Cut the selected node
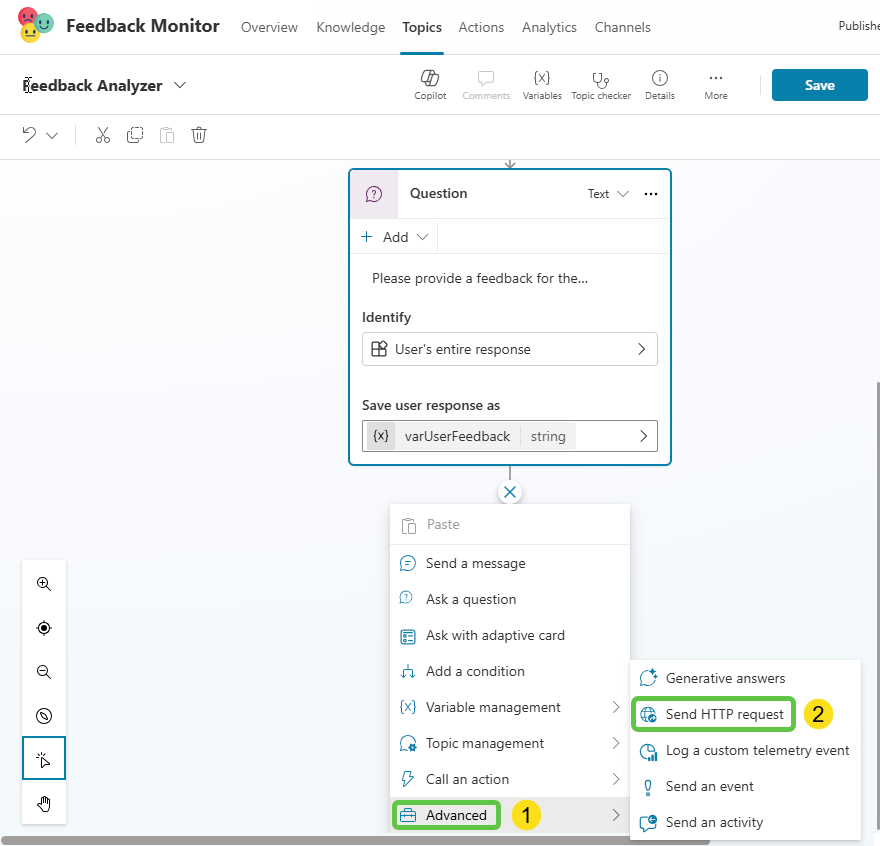This screenshot has width=880, height=846. pos(102,134)
